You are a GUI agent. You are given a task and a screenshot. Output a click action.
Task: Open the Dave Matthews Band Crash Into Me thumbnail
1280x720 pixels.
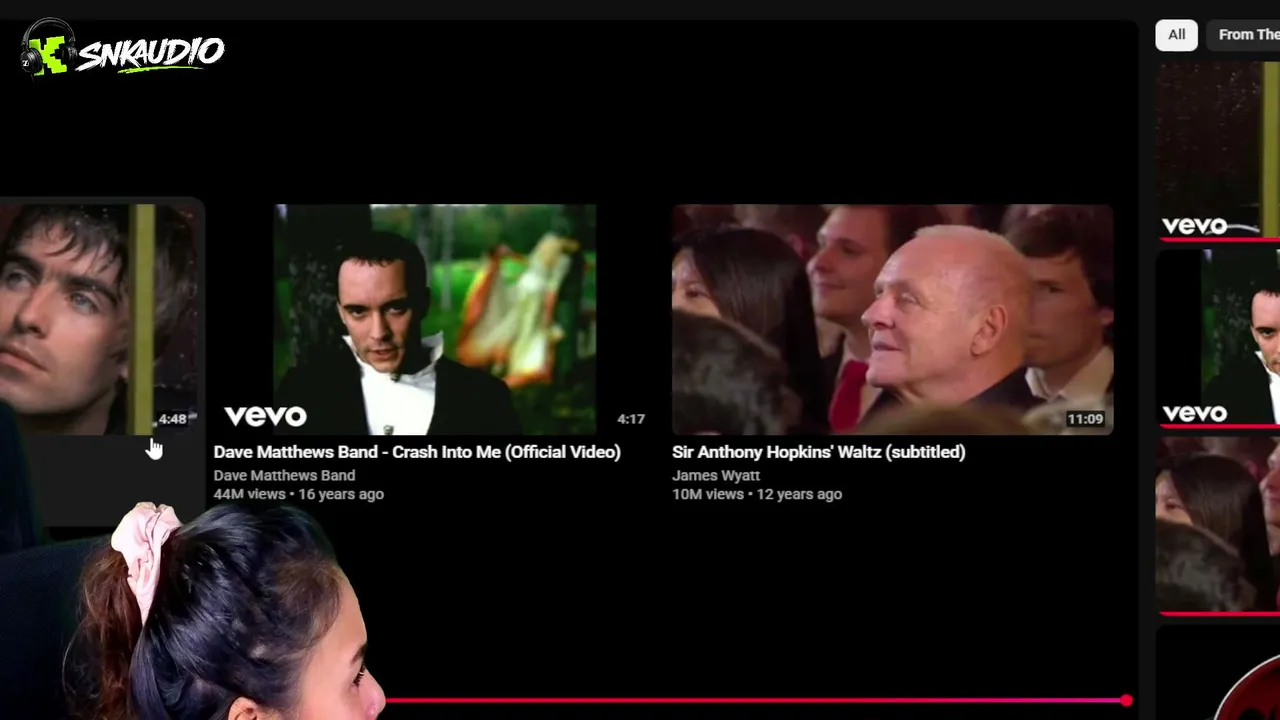point(435,319)
